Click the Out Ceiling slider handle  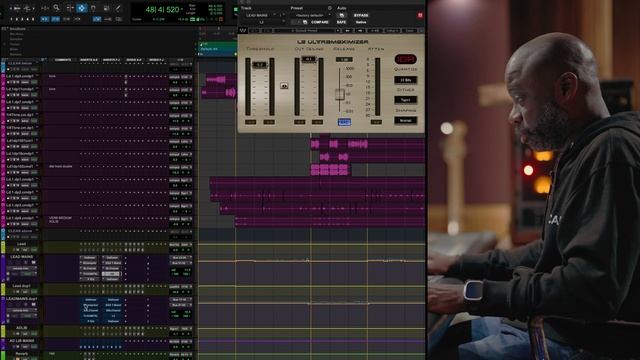(x=309, y=60)
